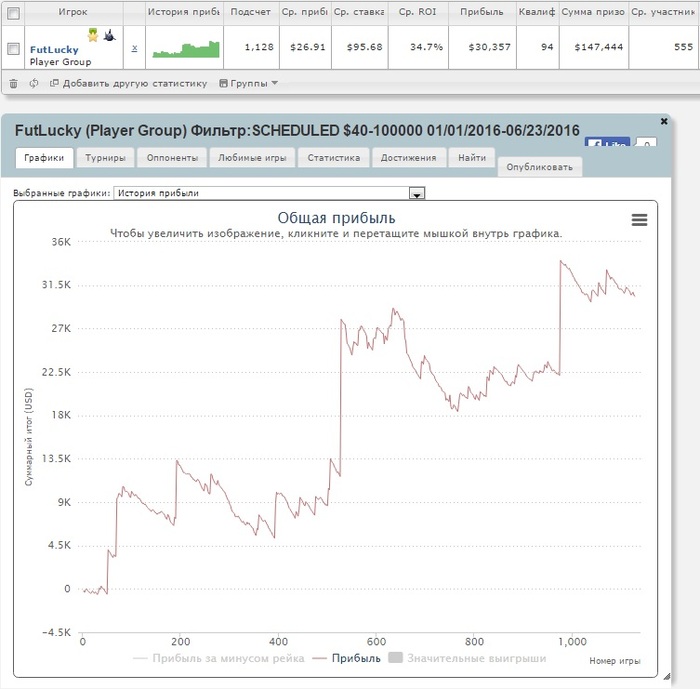The width and height of the screenshot is (700, 689).
Task: Click the $95.68 average stake value
Action: (x=364, y=47)
